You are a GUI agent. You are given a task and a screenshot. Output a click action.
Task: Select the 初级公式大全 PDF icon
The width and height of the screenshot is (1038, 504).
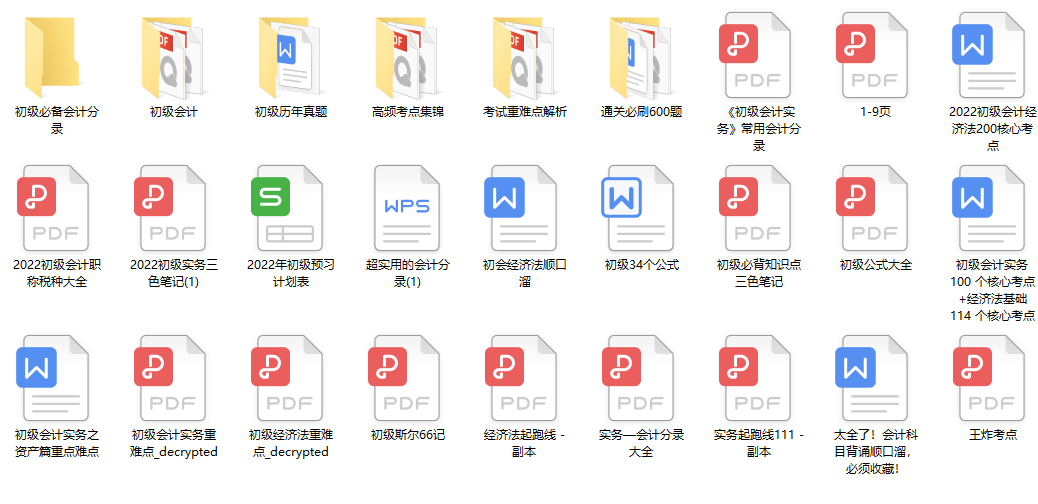pos(872,209)
